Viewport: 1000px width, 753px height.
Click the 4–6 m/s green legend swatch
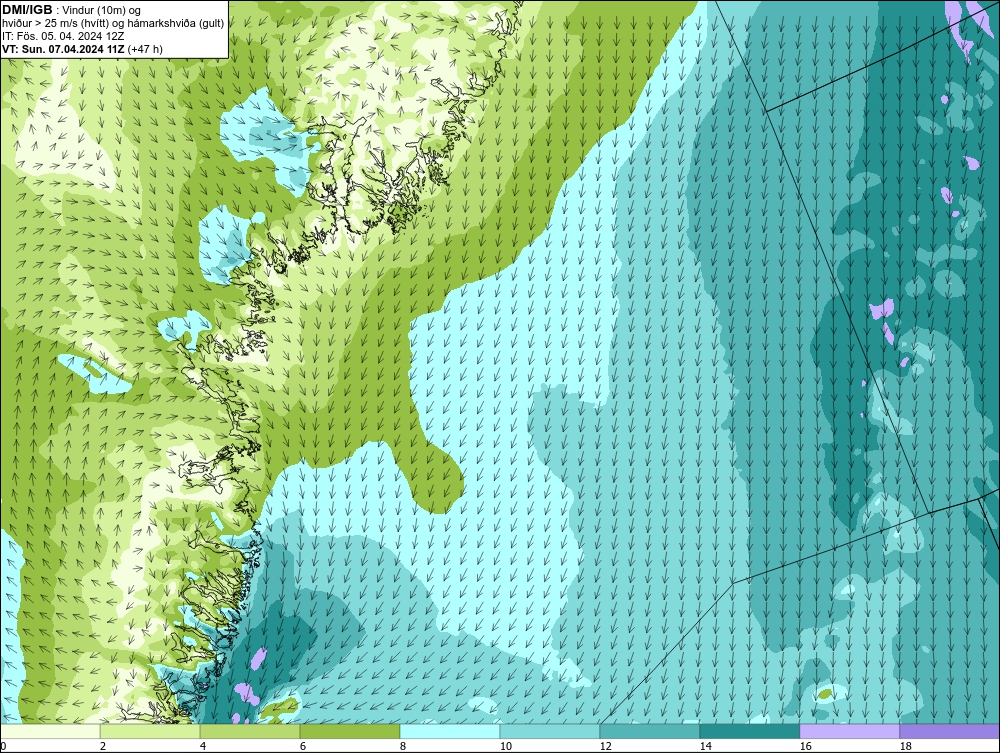coord(250,731)
